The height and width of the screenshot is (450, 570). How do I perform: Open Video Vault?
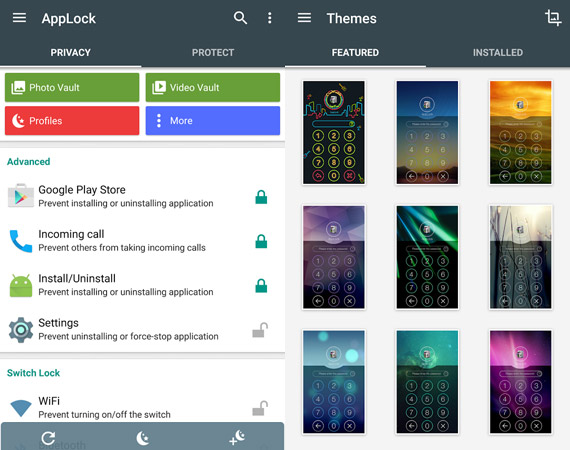click(x=213, y=88)
